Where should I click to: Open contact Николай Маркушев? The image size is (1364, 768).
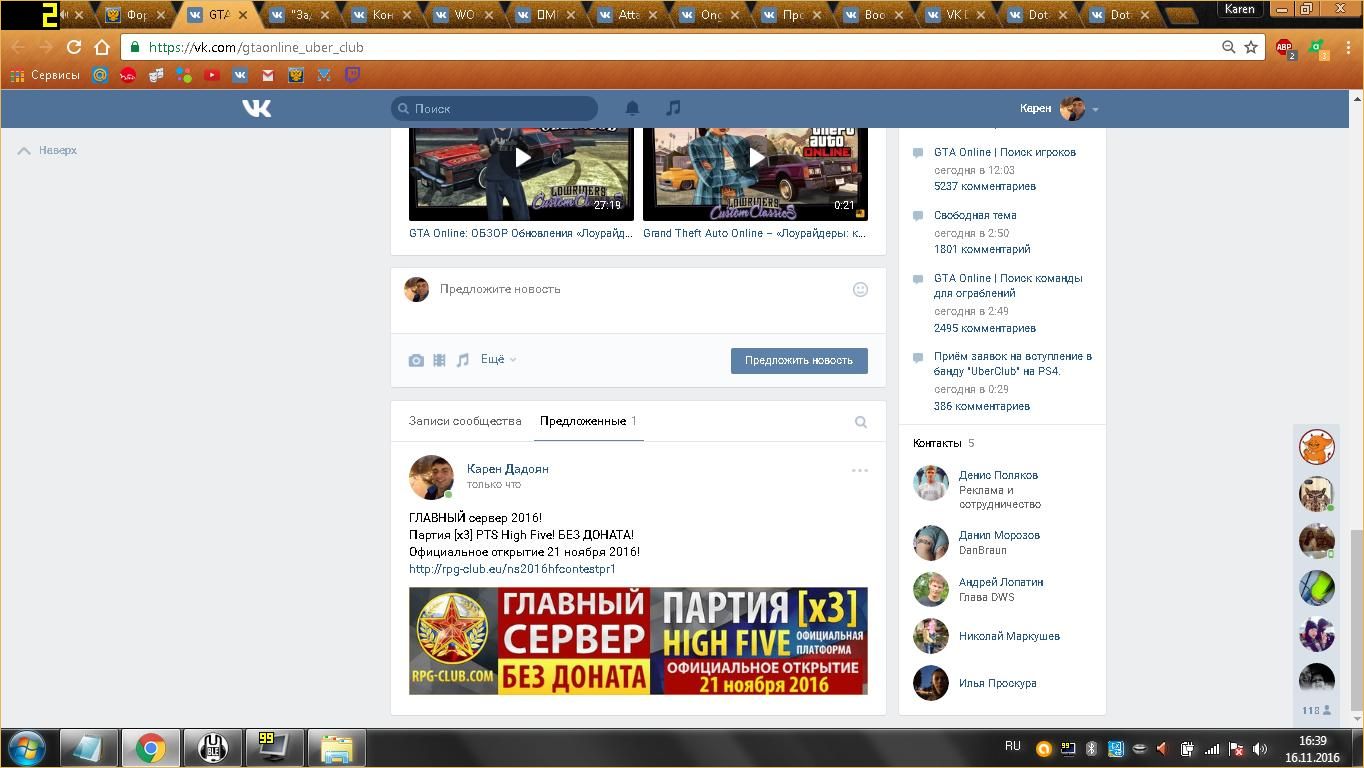click(x=1009, y=636)
